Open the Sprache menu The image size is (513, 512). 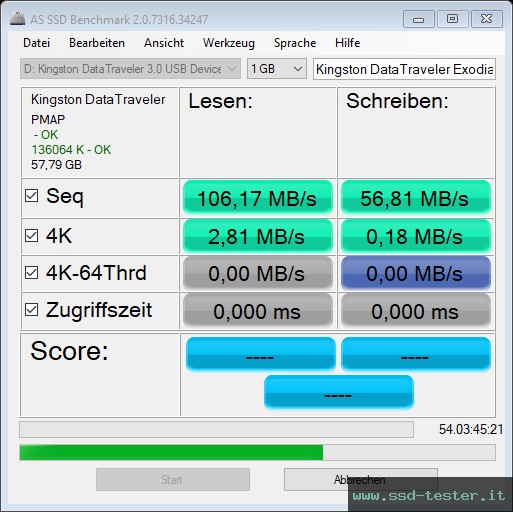coord(295,43)
